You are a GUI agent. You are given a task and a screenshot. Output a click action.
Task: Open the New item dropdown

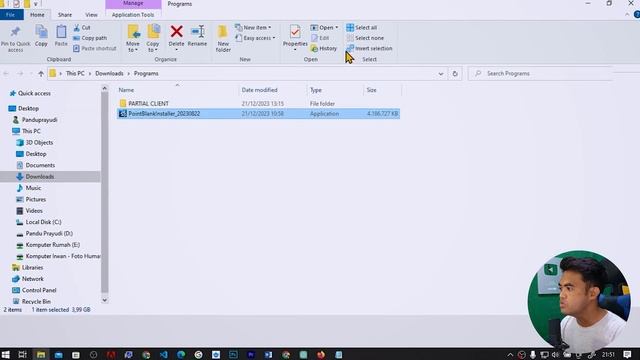point(253,27)
